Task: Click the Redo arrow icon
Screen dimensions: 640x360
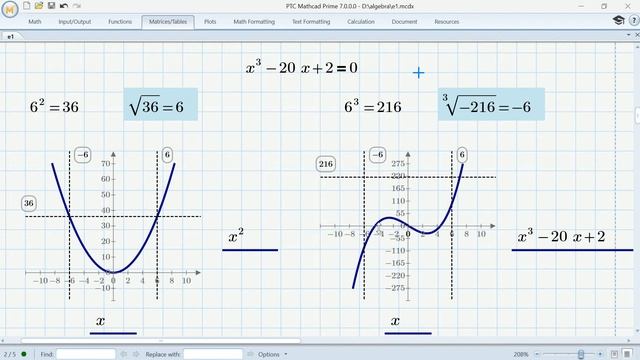Action: [77, 6]
